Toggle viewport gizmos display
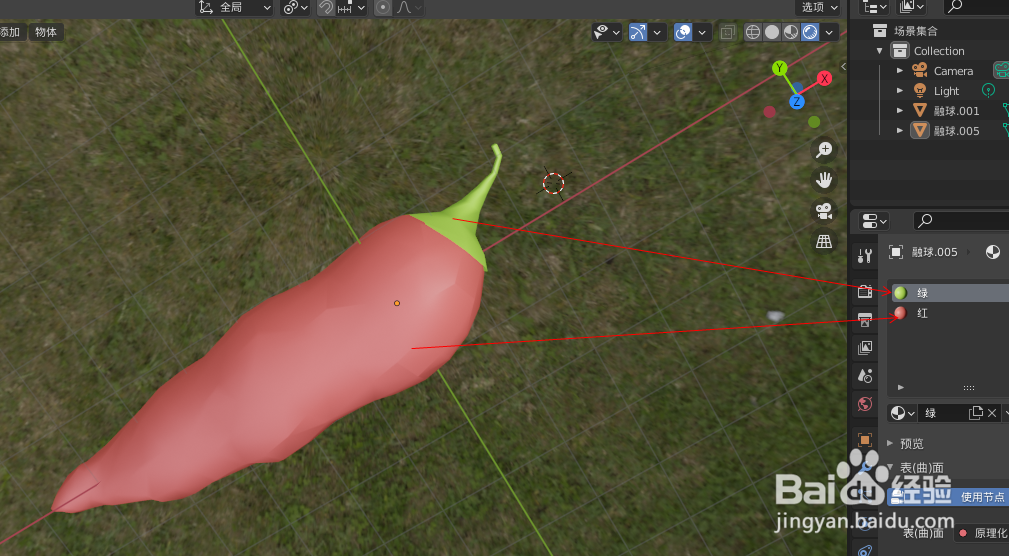This screenshot has height=556, width=1009. click(638, 32)
